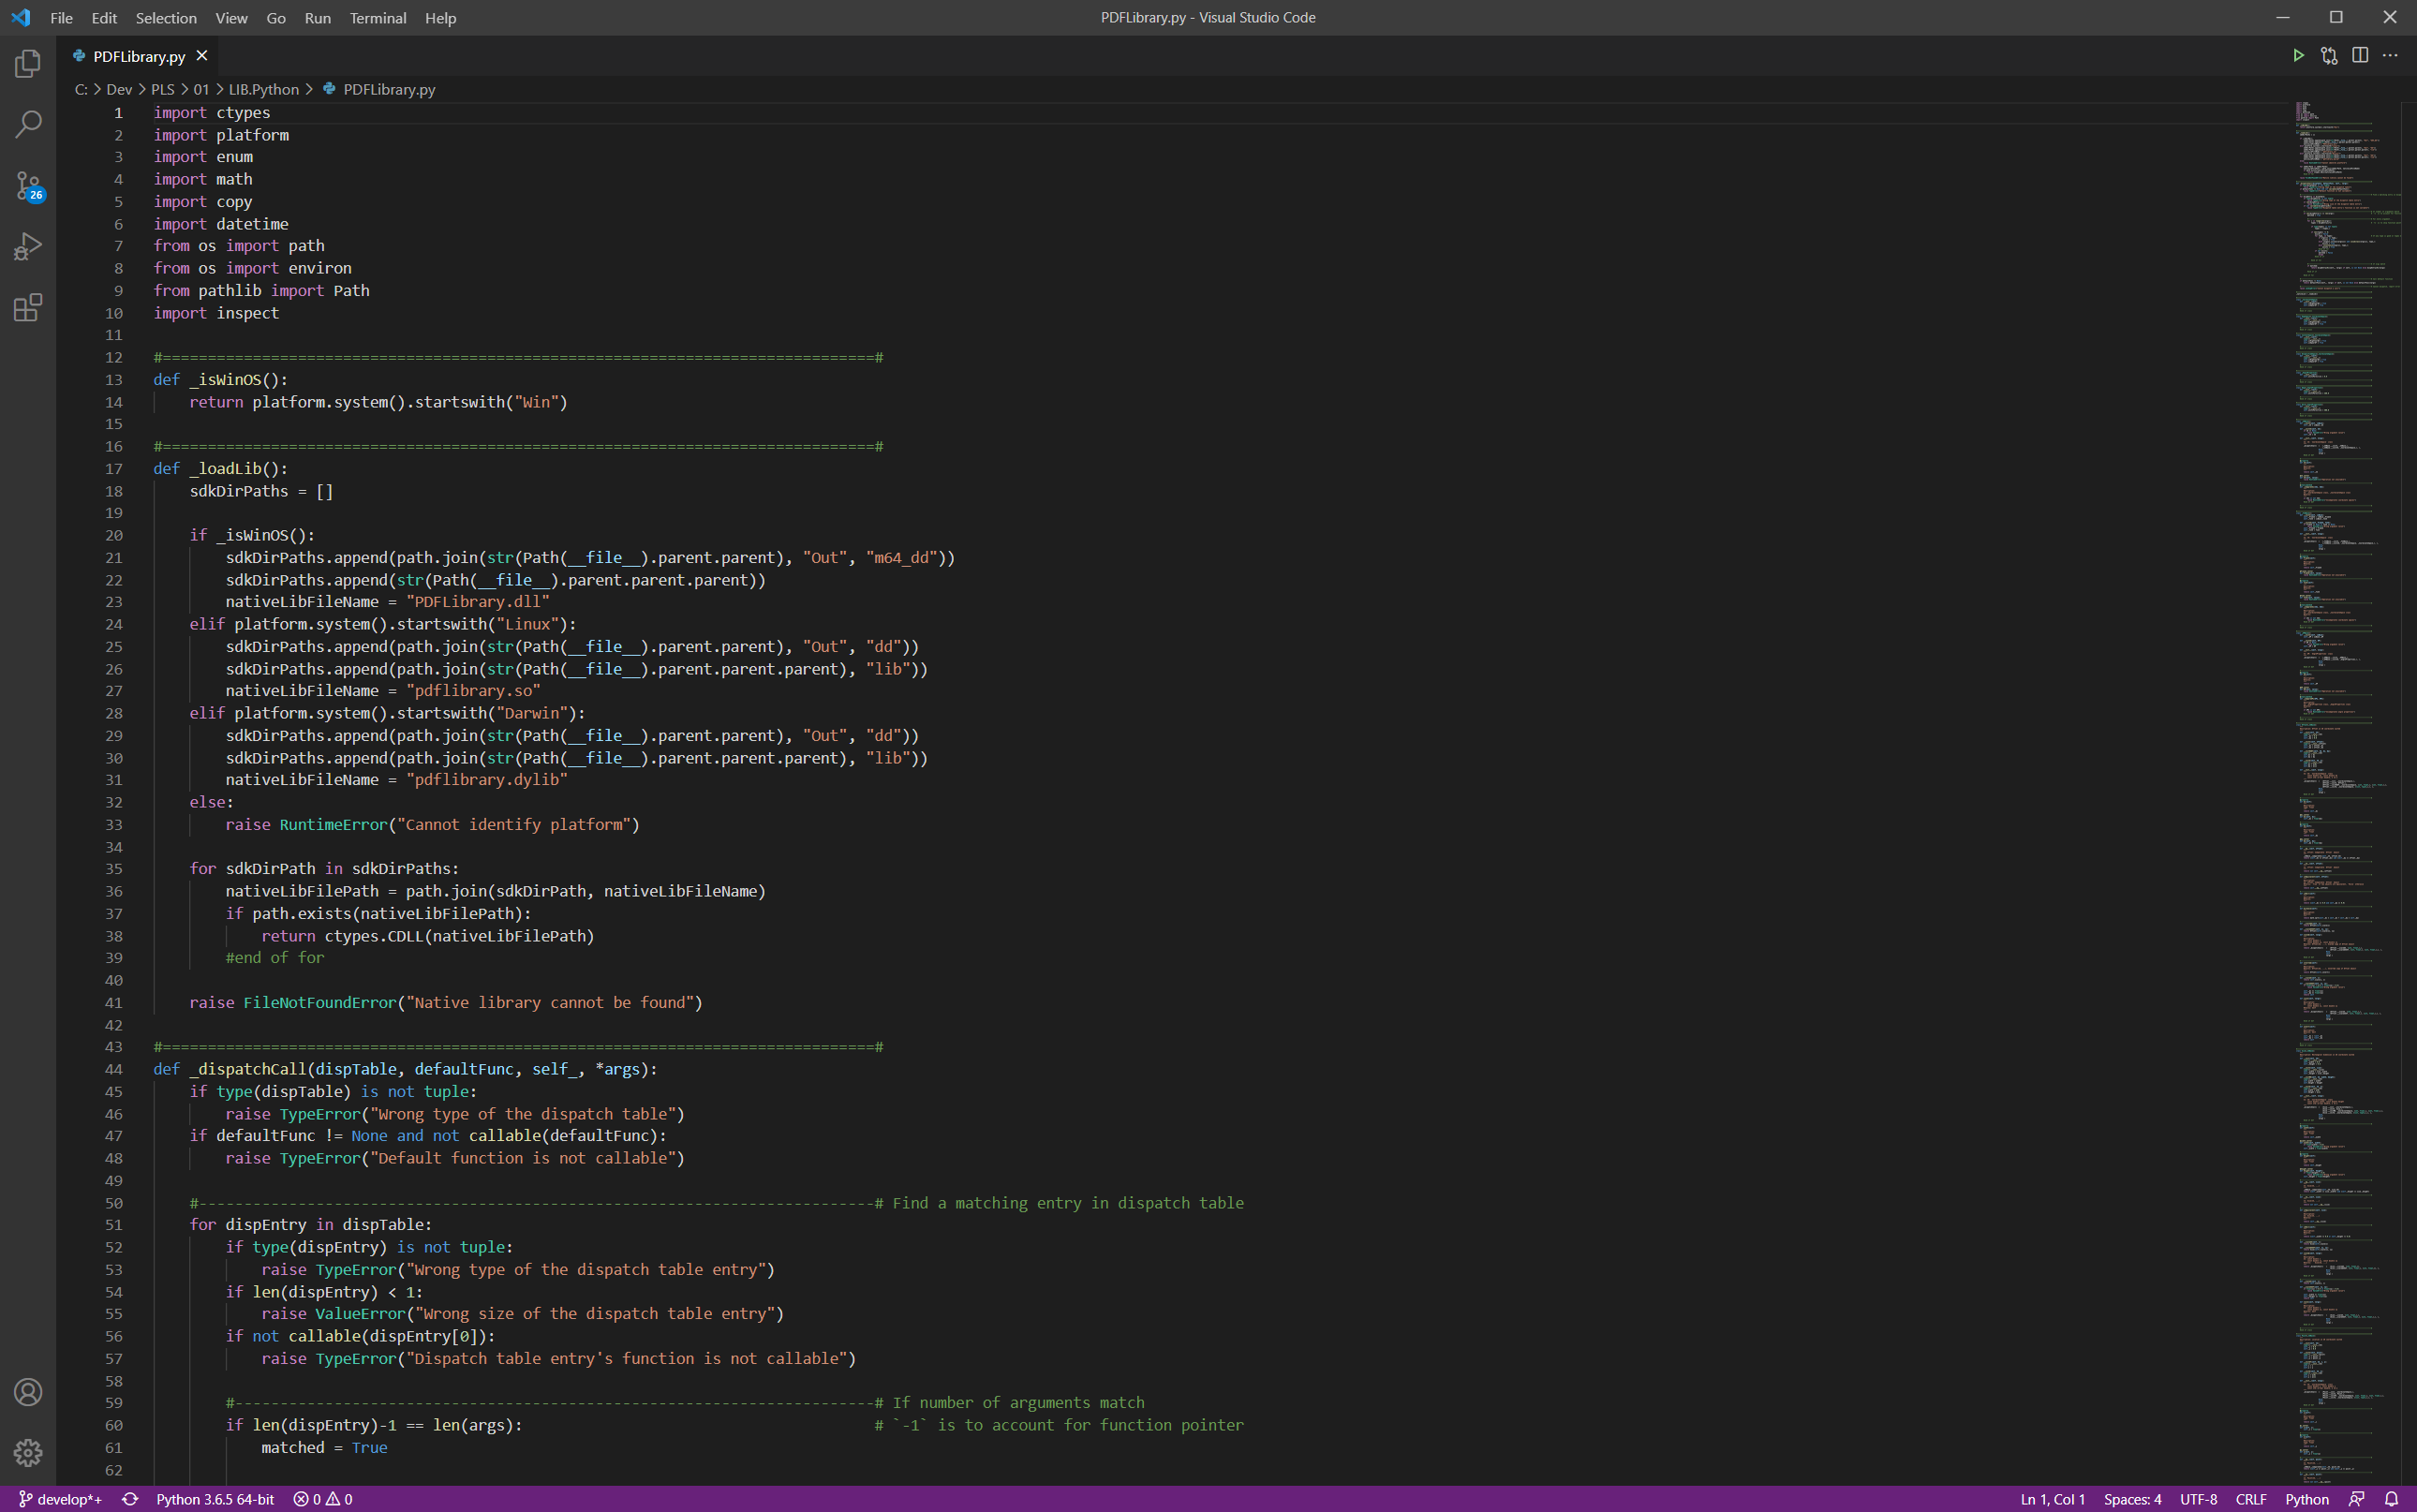Expand the 01 breadcrumb folder
This screenshot has width=2417, height=1512.
[201, 89]
